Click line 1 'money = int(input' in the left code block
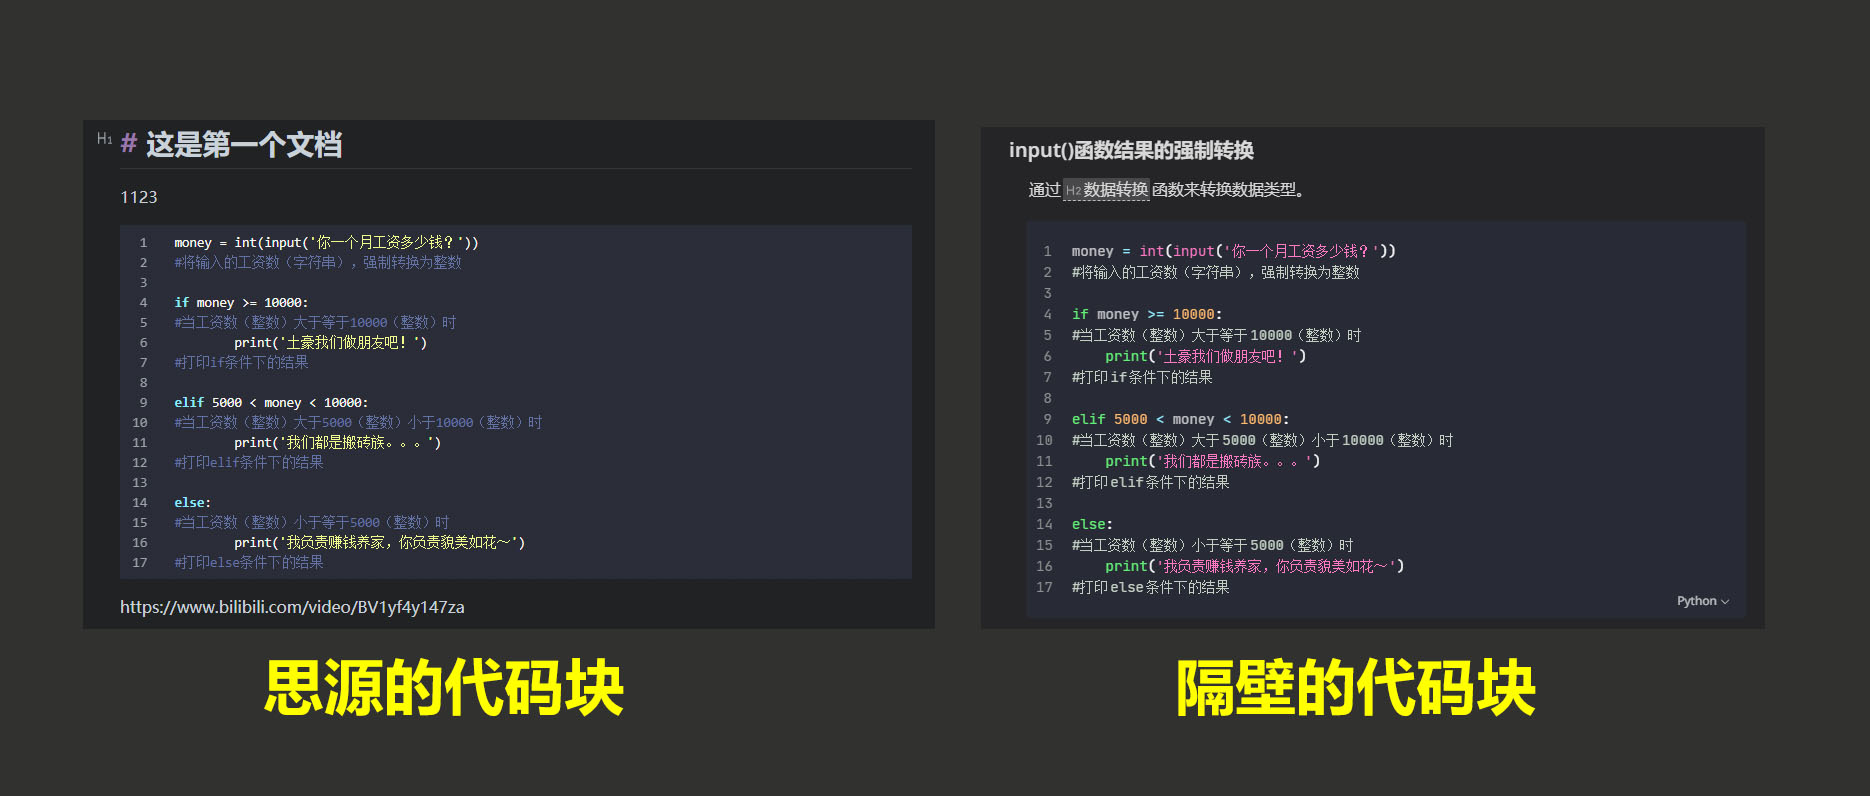Viewport: 1870px width, 796px height. click(x=326, y=242)
